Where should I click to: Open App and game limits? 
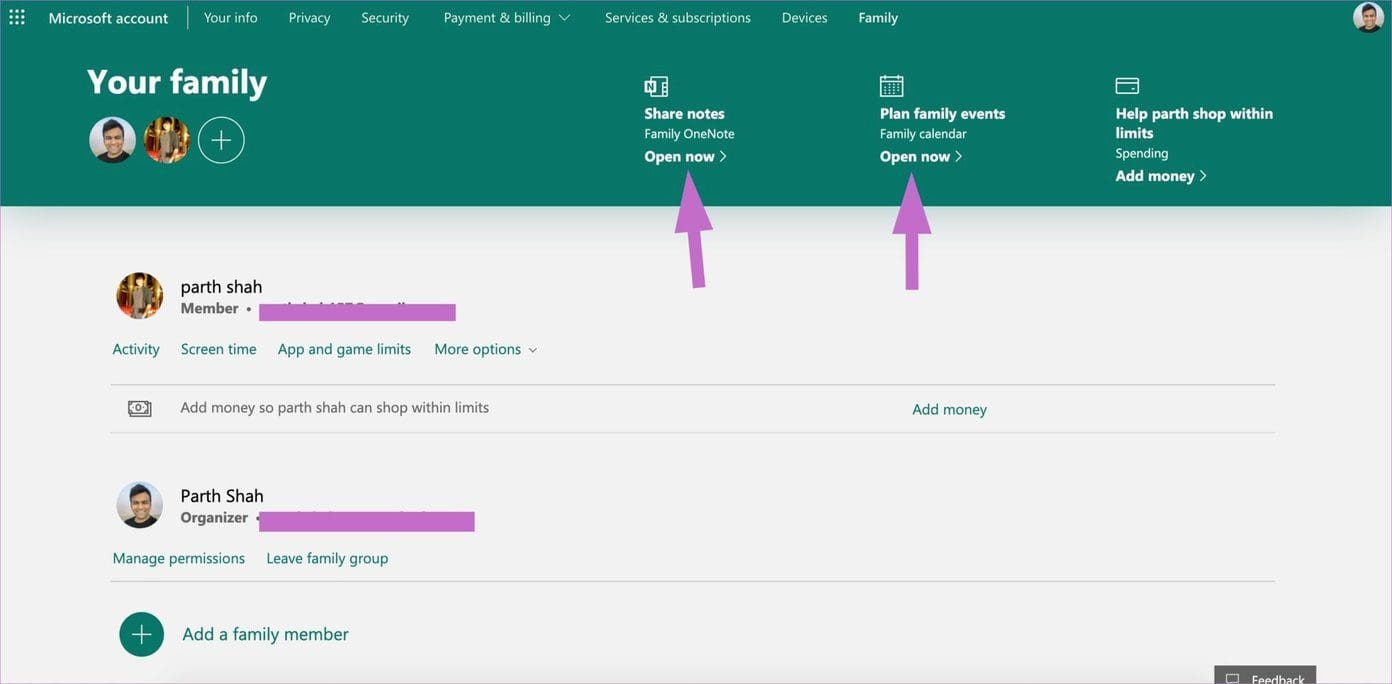point(344,349)
